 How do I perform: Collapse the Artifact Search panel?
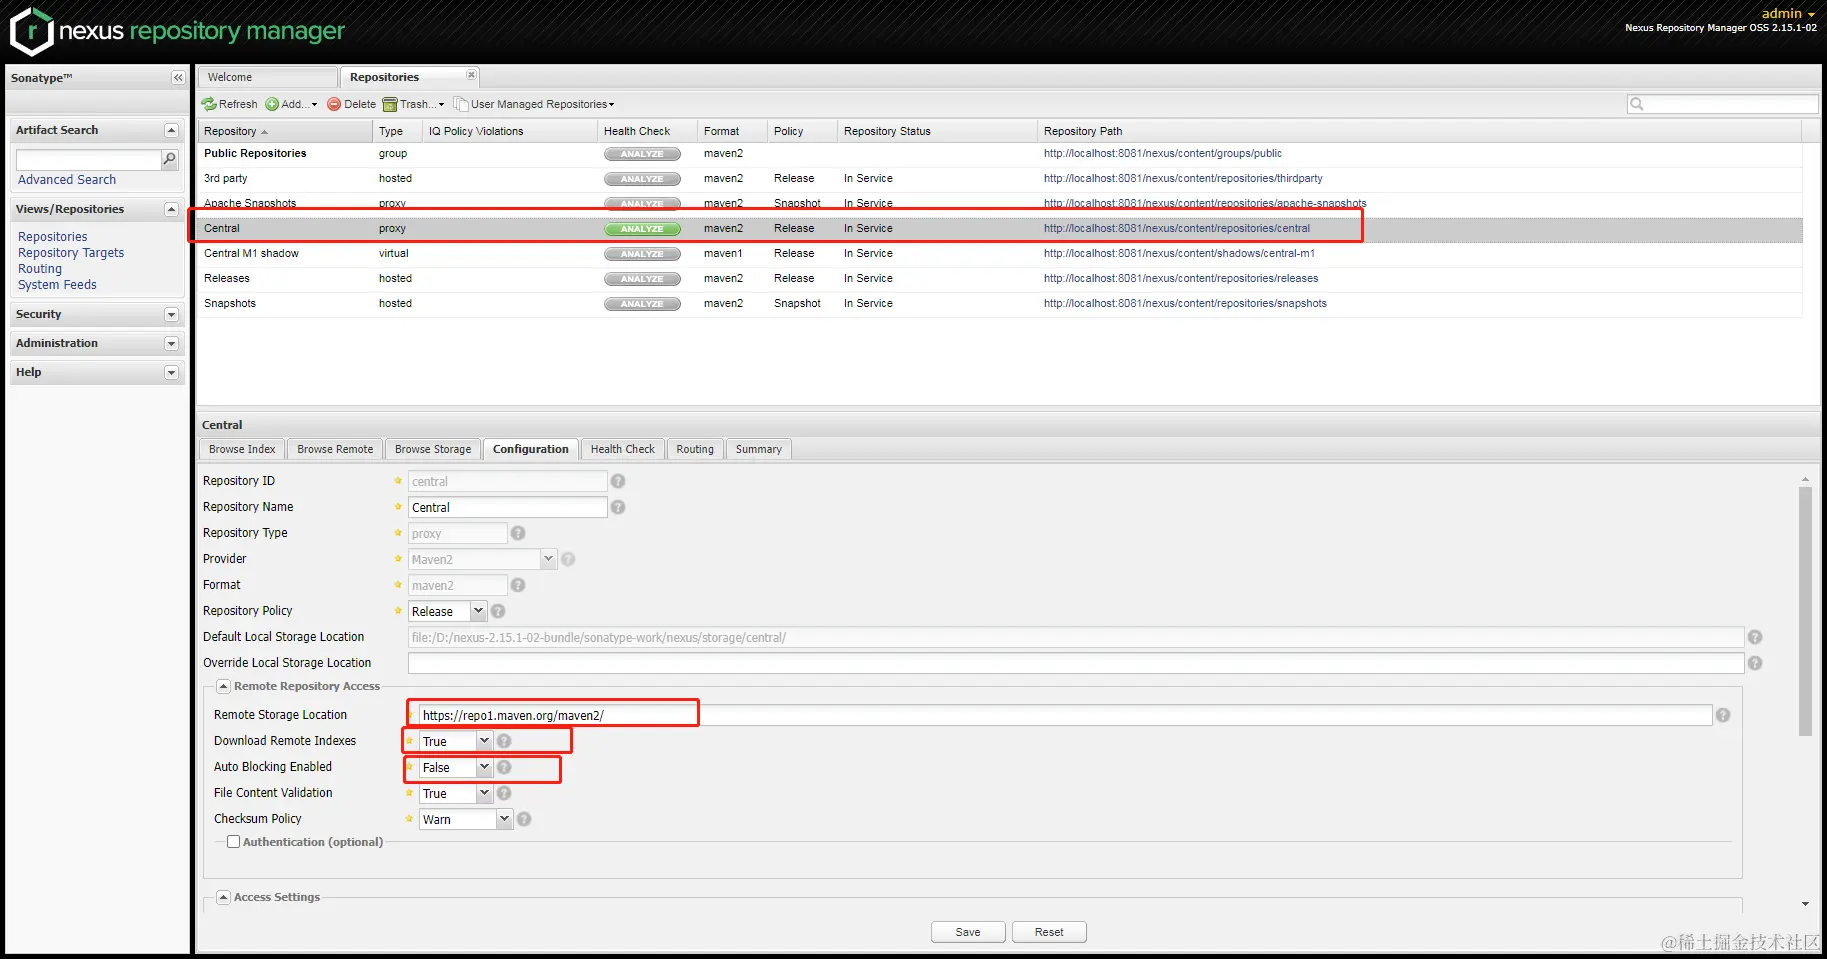click(x=171, y=131)
